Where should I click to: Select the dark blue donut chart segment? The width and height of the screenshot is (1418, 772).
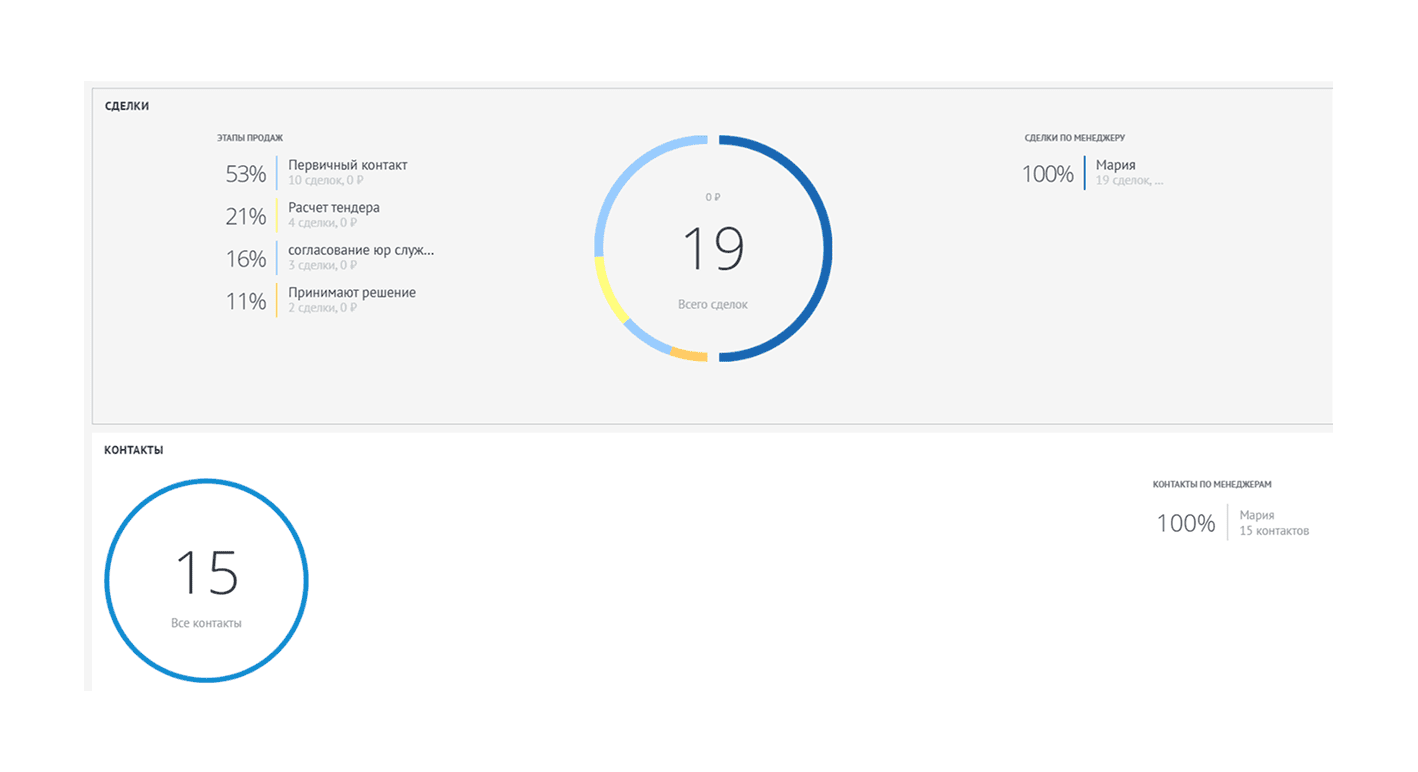click(827, 248)
